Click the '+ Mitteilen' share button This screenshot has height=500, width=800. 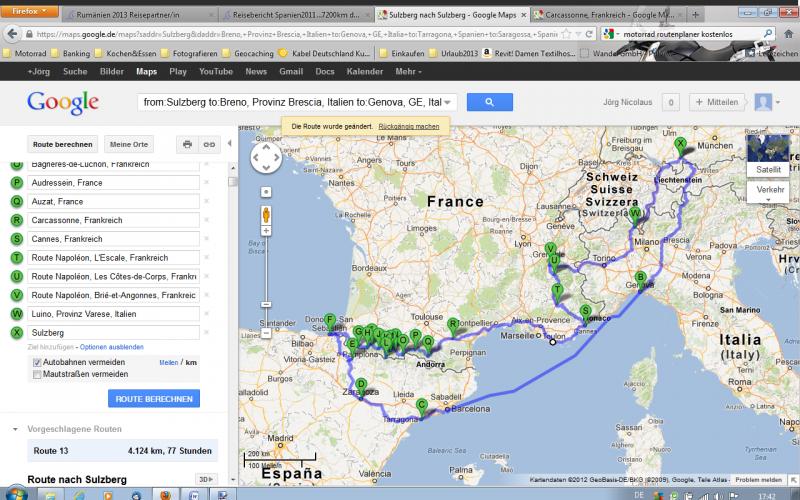click(717, 102)
